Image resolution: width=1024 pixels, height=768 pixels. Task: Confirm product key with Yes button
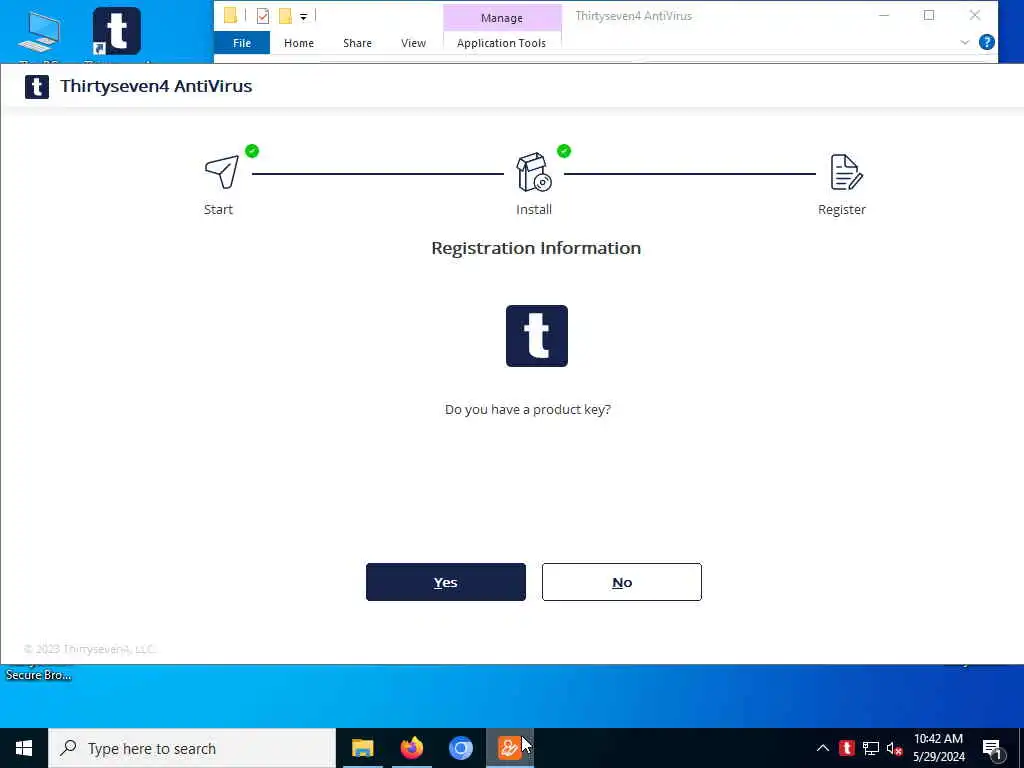tap(445, 582)
